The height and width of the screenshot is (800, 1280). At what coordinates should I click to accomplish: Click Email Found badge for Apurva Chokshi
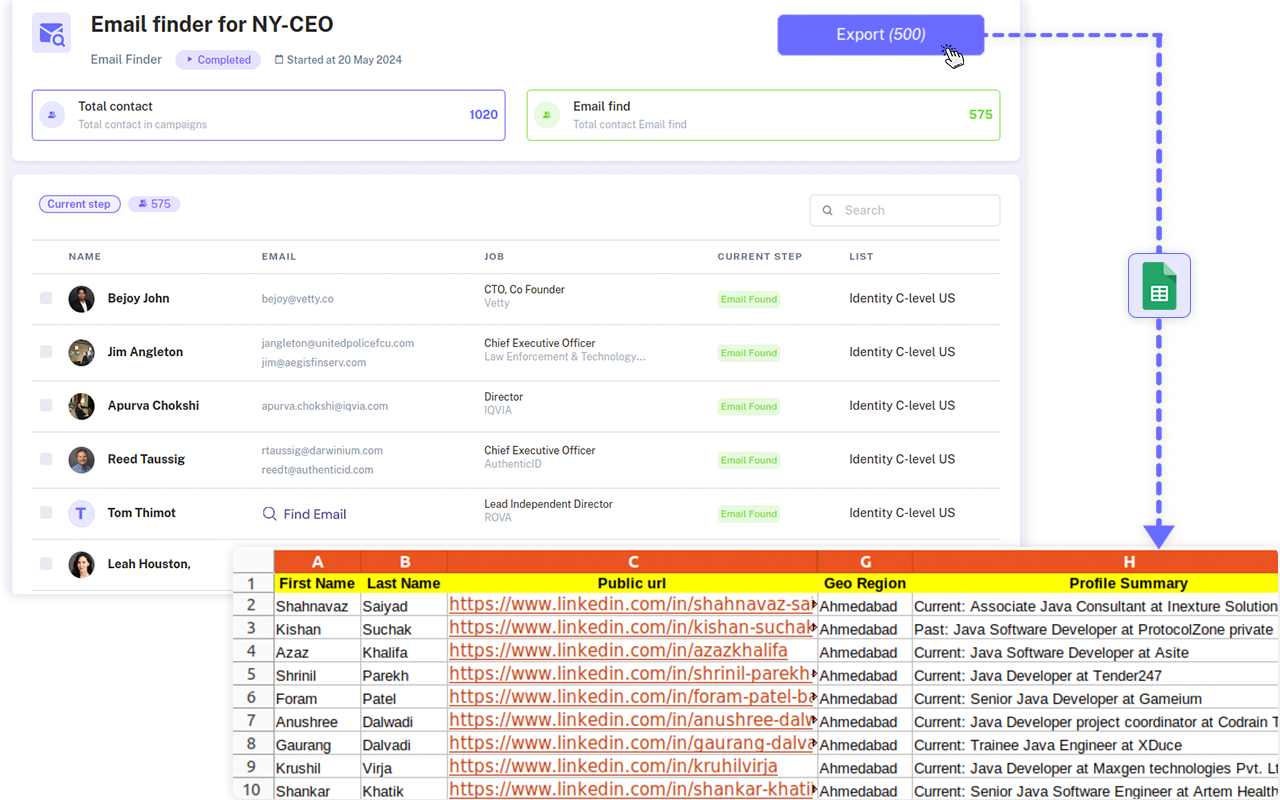tap(749, 407)
